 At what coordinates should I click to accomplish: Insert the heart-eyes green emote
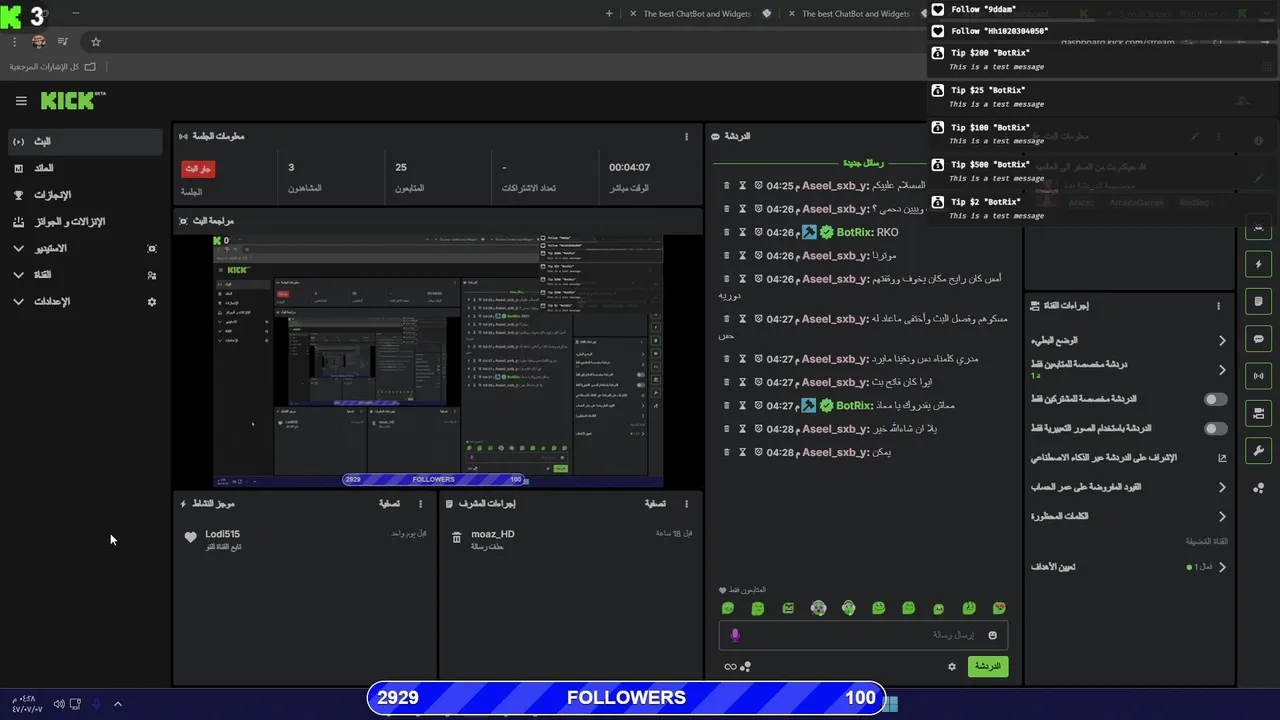point(999,608)
